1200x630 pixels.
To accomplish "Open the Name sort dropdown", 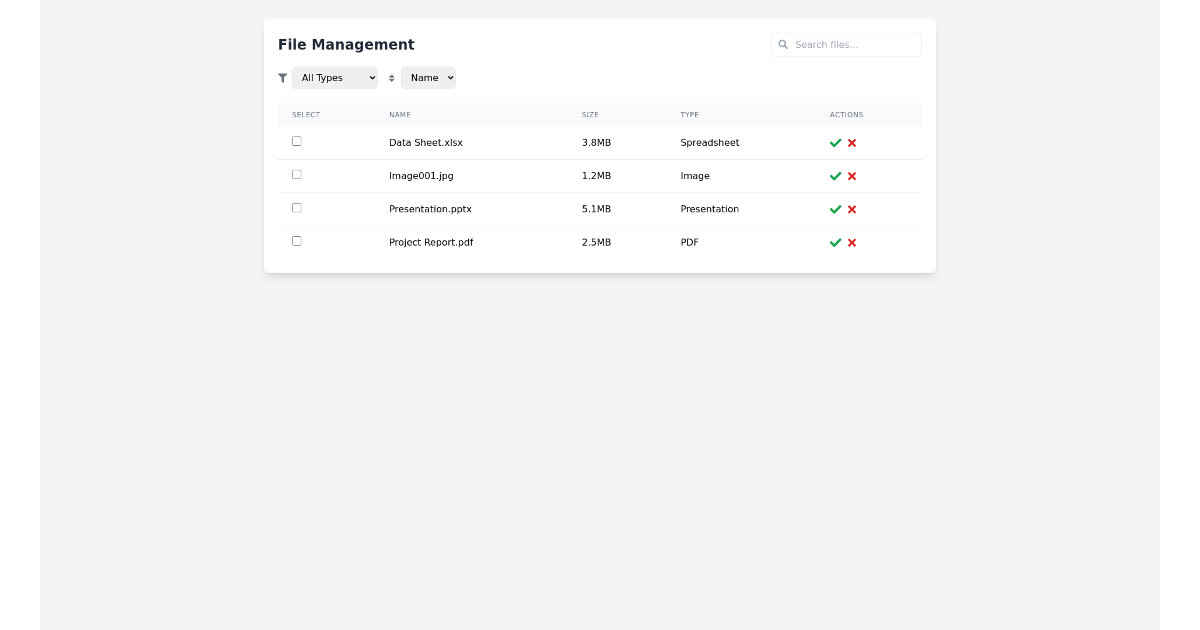I will [x=428, y=77].
